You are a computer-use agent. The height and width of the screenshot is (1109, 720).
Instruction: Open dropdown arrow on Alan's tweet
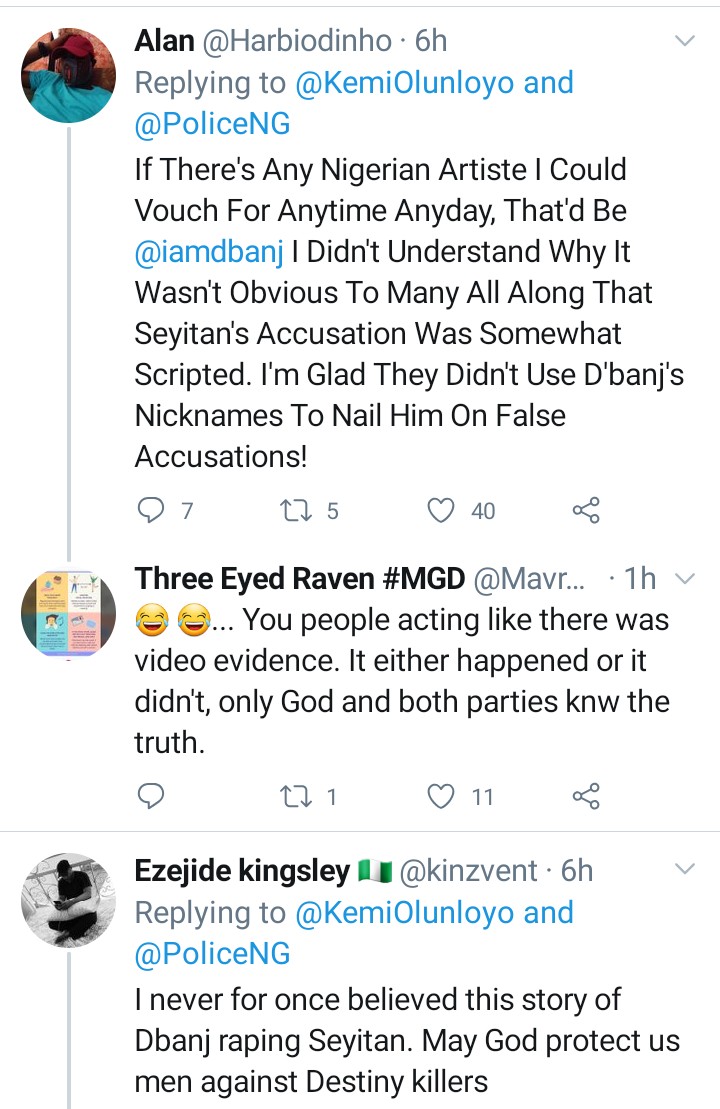pos(685,41)
